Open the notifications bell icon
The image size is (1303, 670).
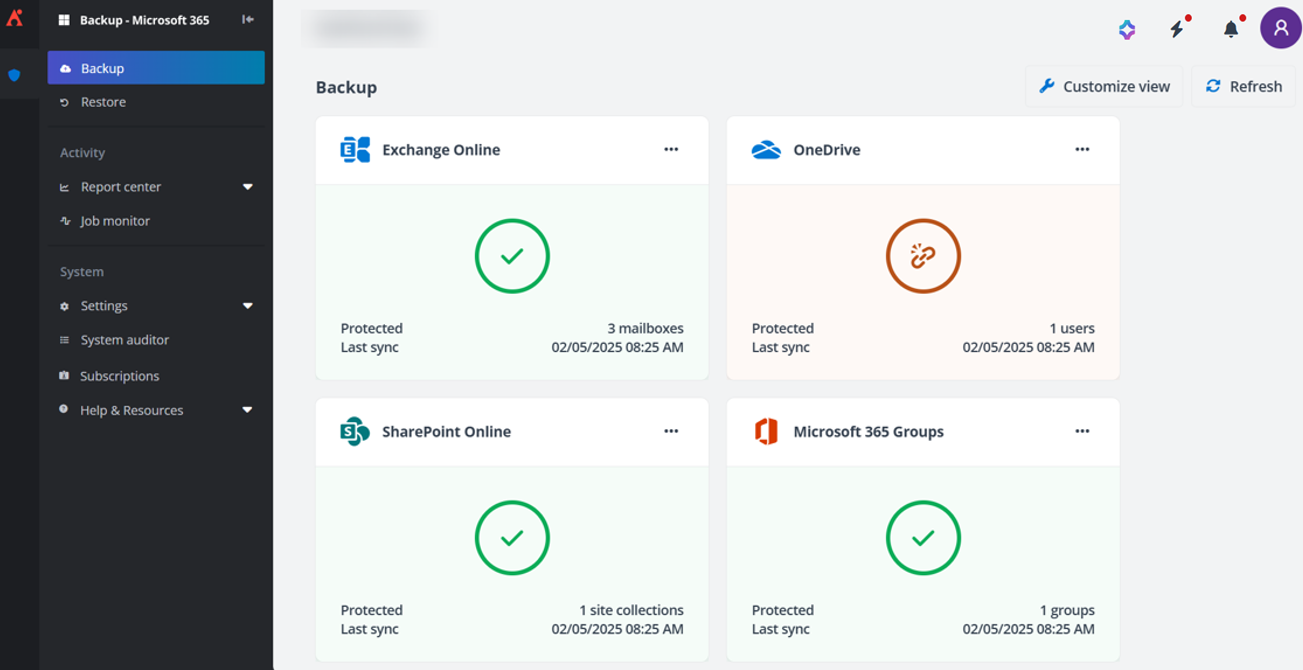point(1230,29)
